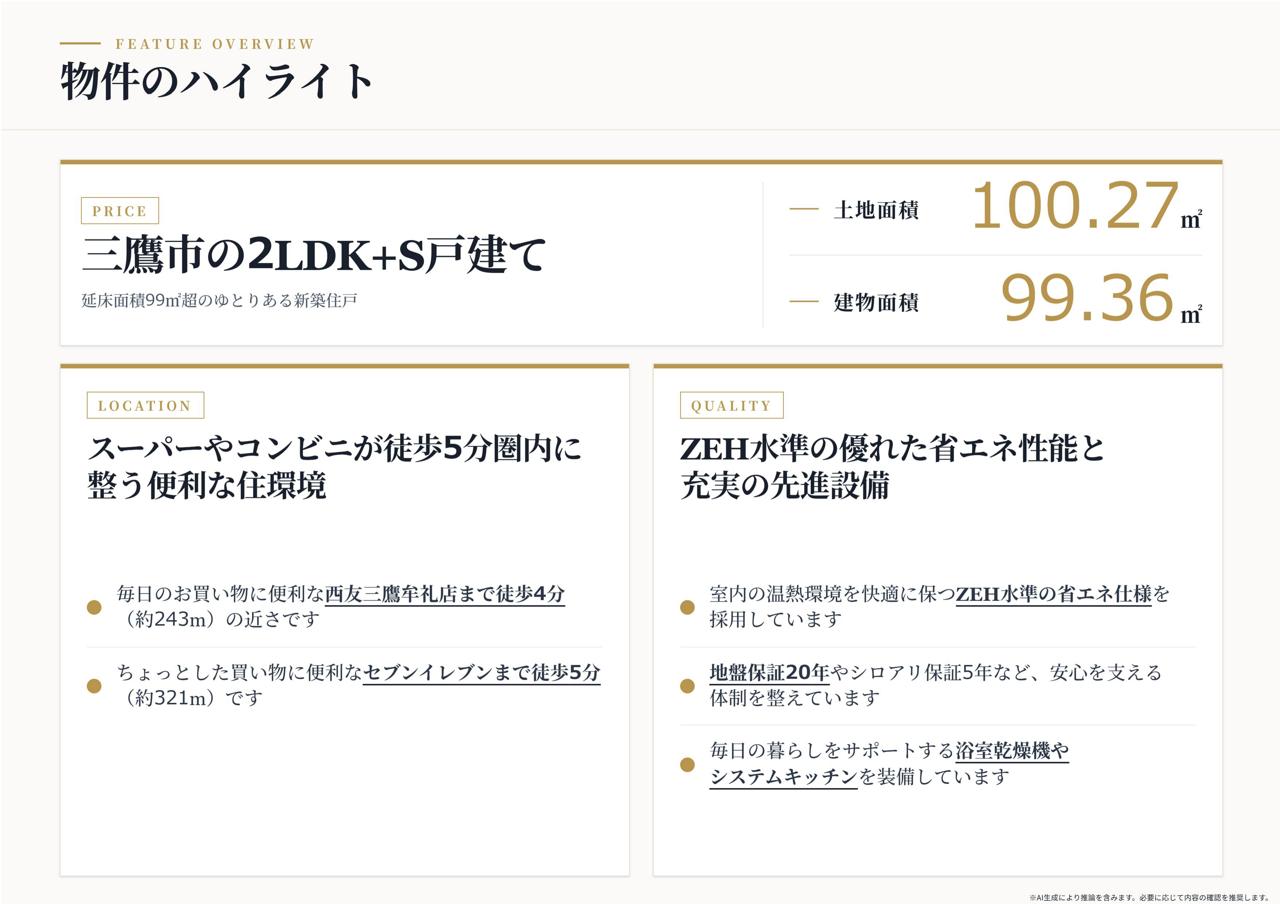The height and width of the screenshot is (904, 1280).
Task: Click the QUALITY tag label
Action: pos(731,405)
